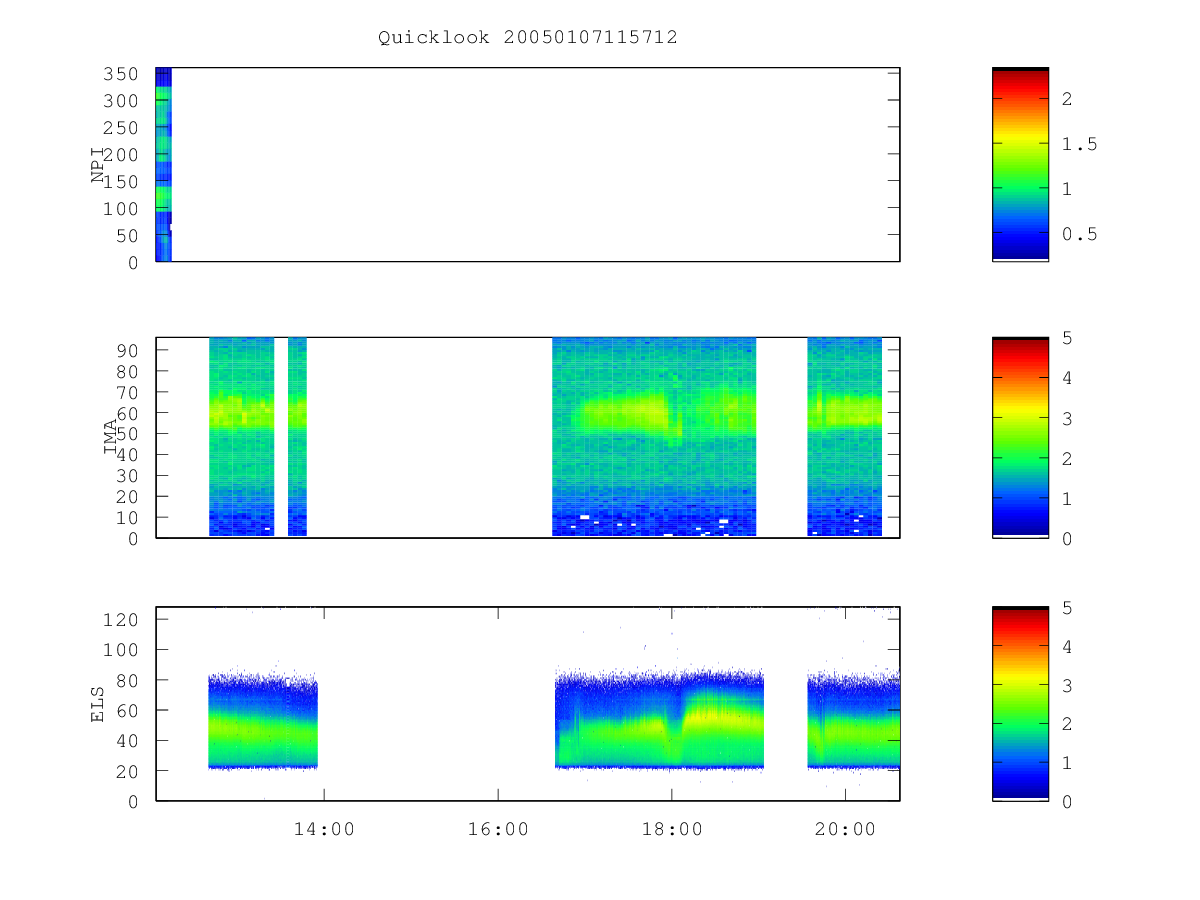
Task: Click the 100 tick label on ELS axis
Action: 121,650
